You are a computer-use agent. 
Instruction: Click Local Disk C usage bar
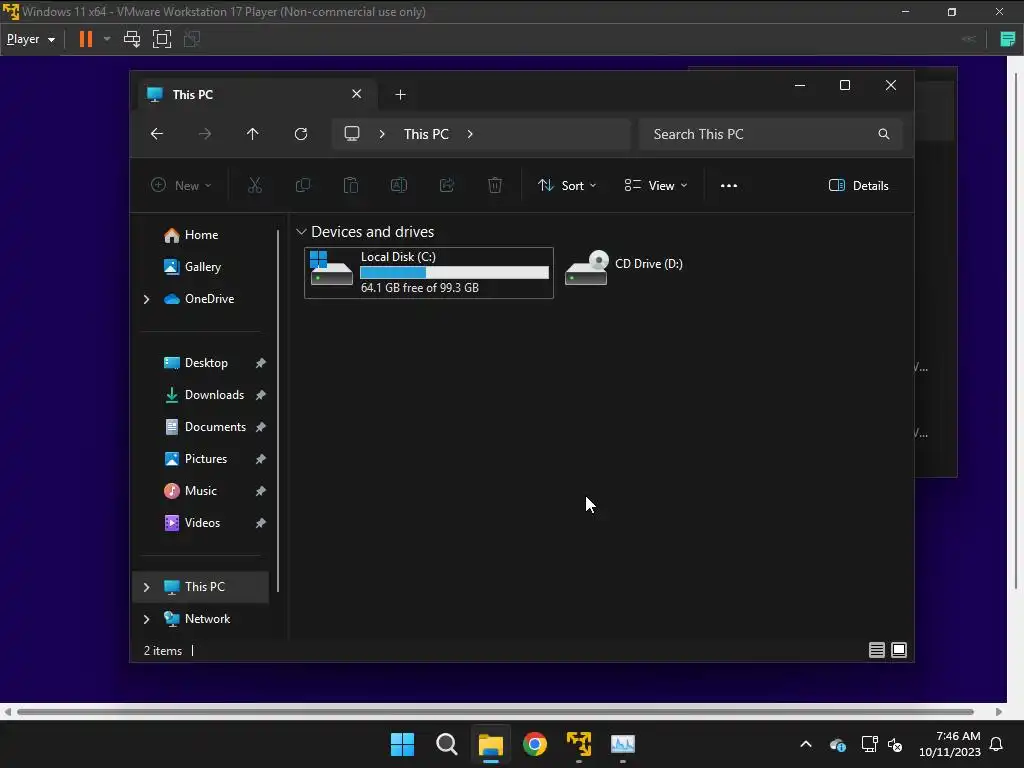point(455,273)
